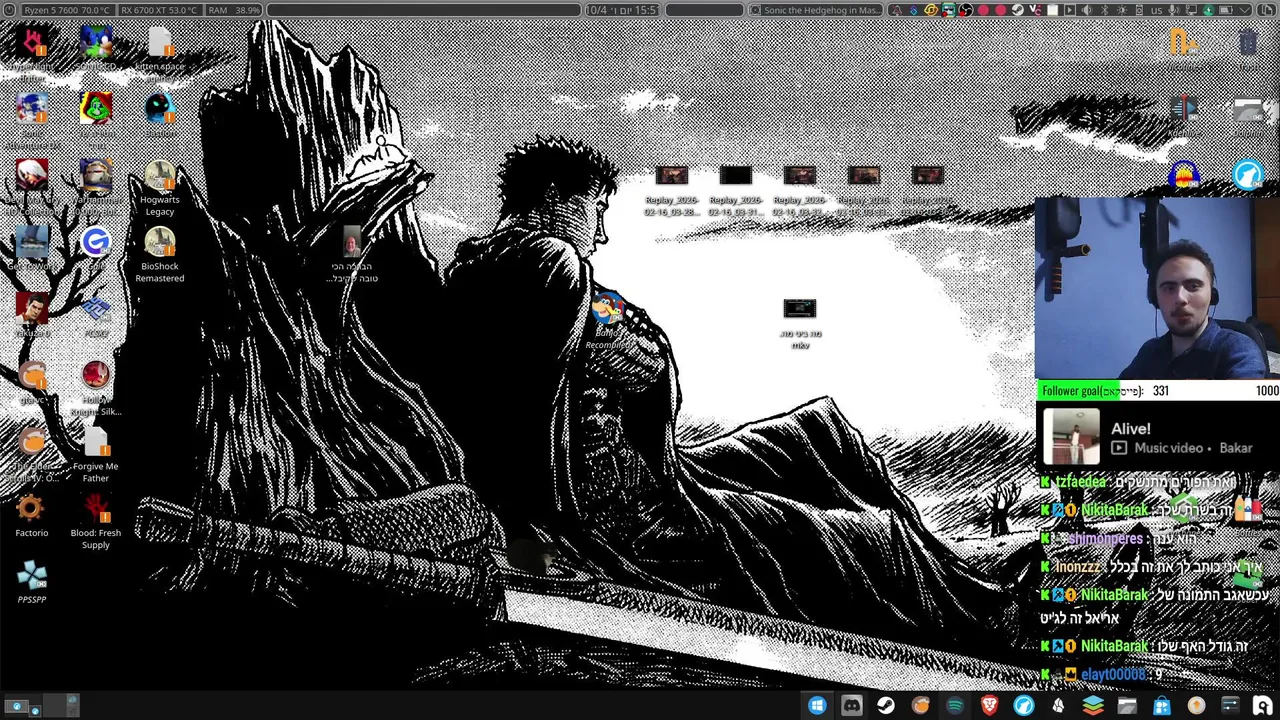Open the microphone tray icon
The width and height of the screenshot is (1280, 720).
(1173, 10)
